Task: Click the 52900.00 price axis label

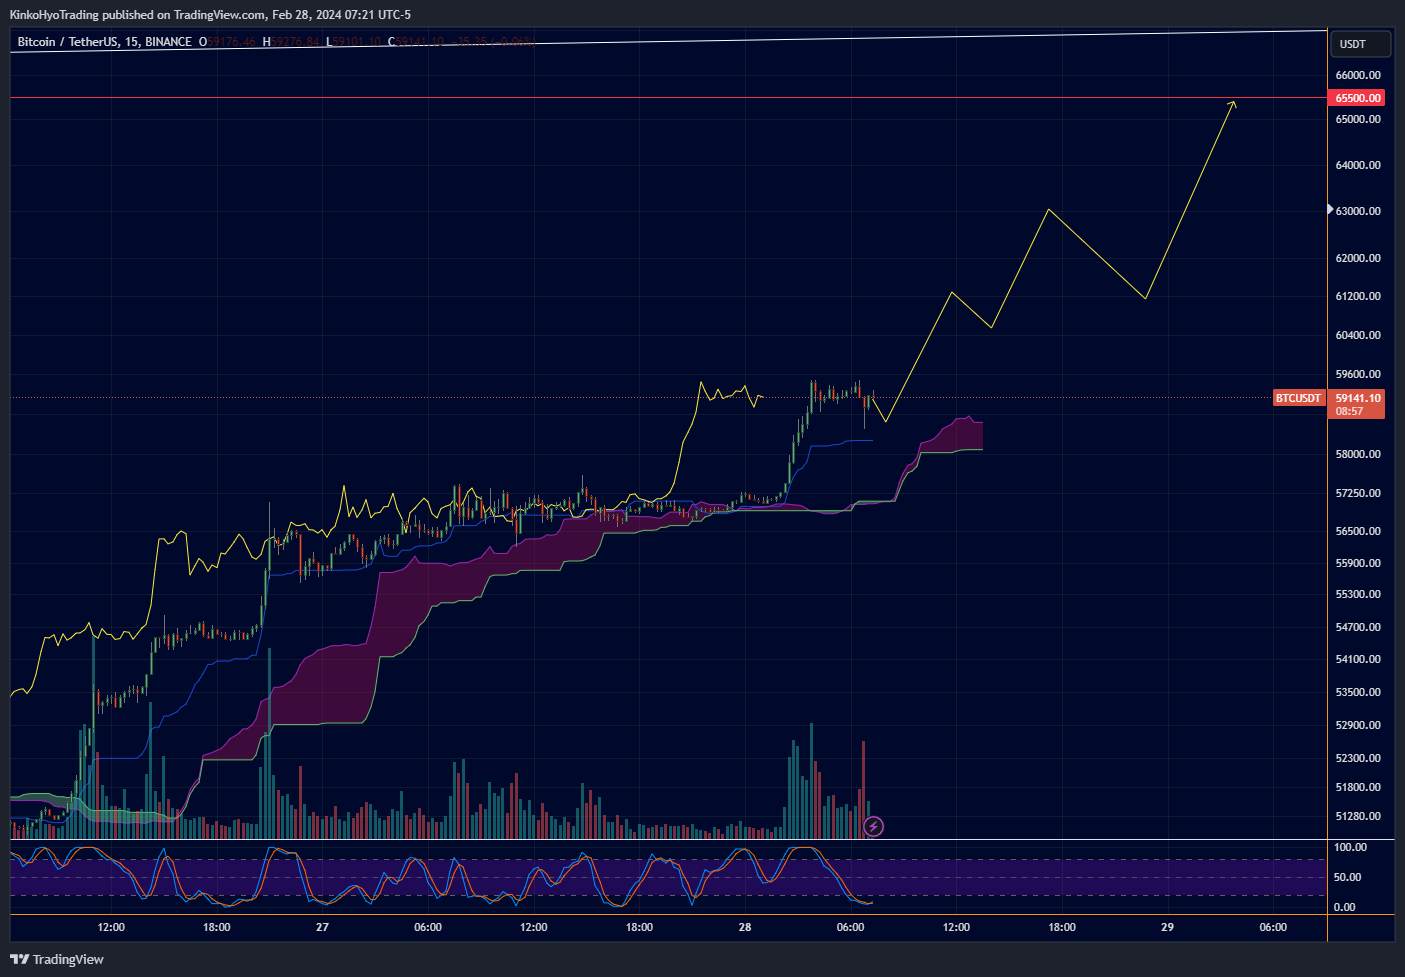Action: 1358,725
